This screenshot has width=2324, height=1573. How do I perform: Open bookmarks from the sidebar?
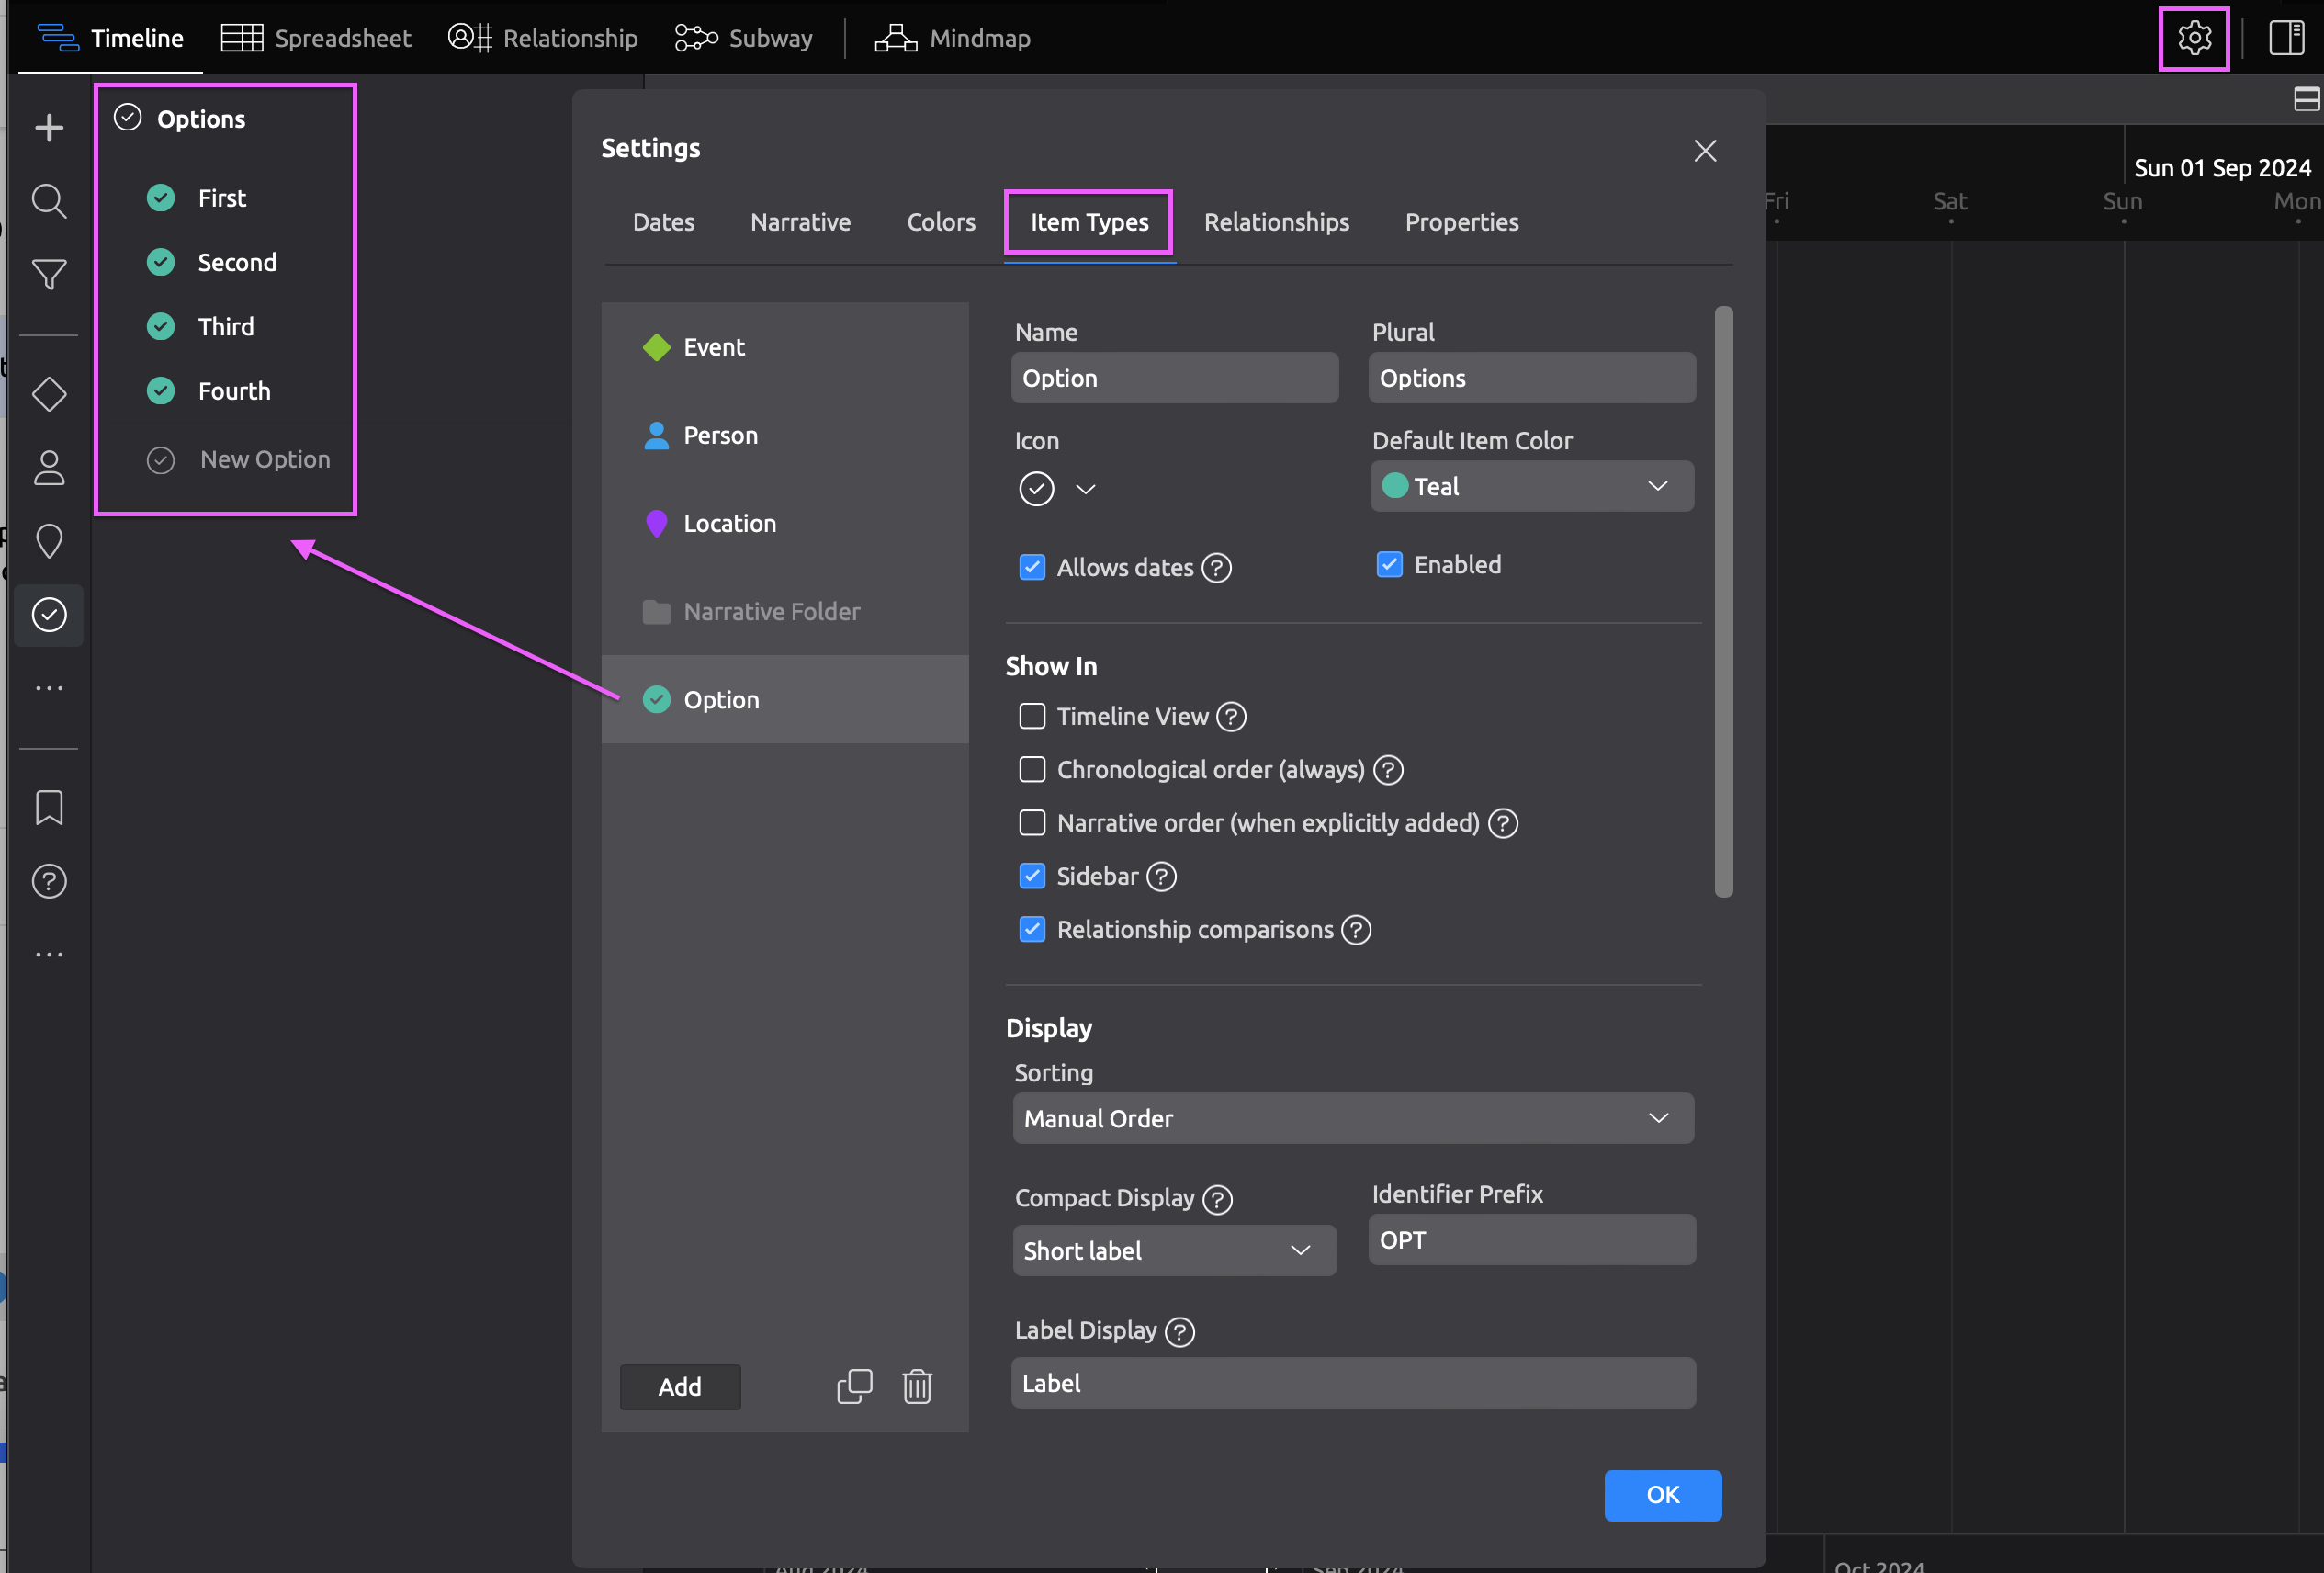point(48,807)
